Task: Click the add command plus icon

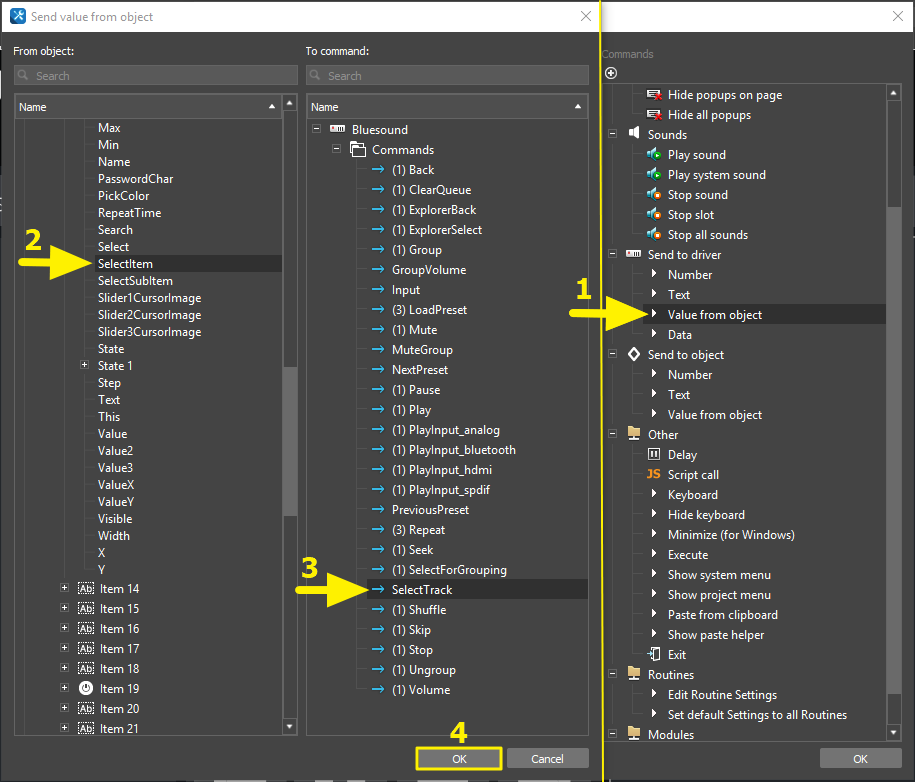Action: tap(611, 73)
